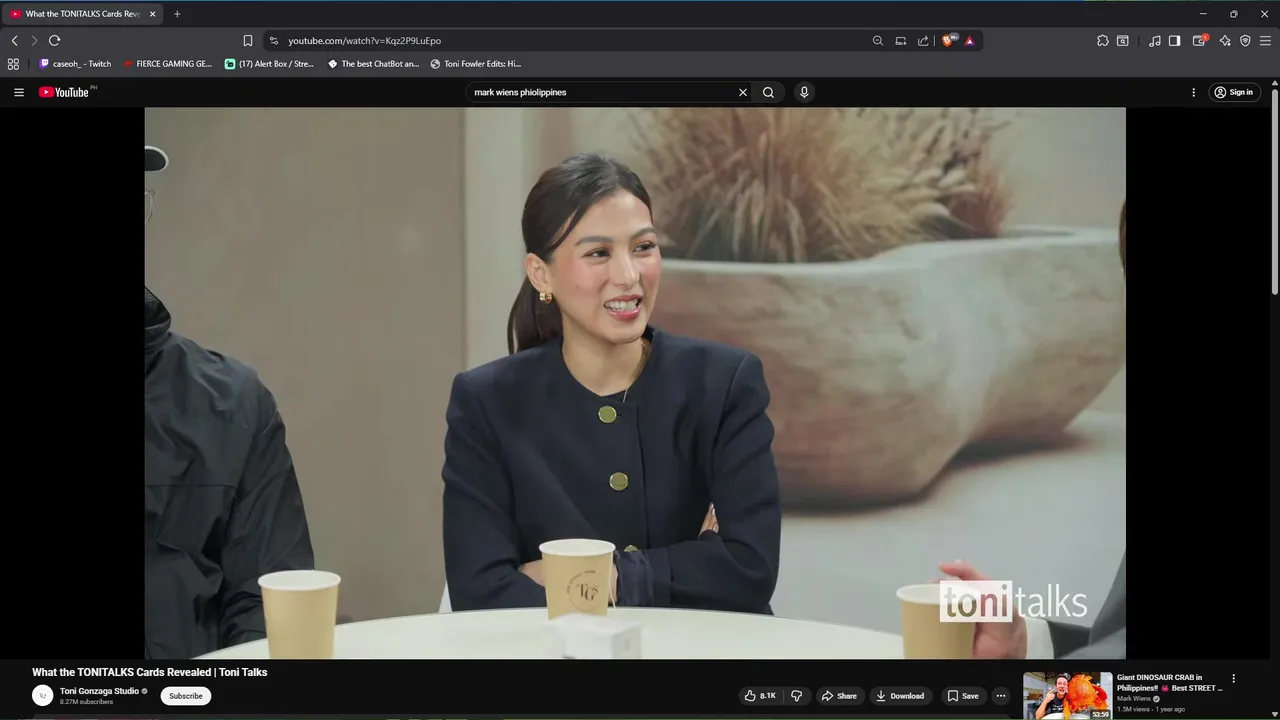The image size is (1280, 720).
Task: Click 'Mark Wiens' channel name in suggestion
Action: tap(1134, 699)
